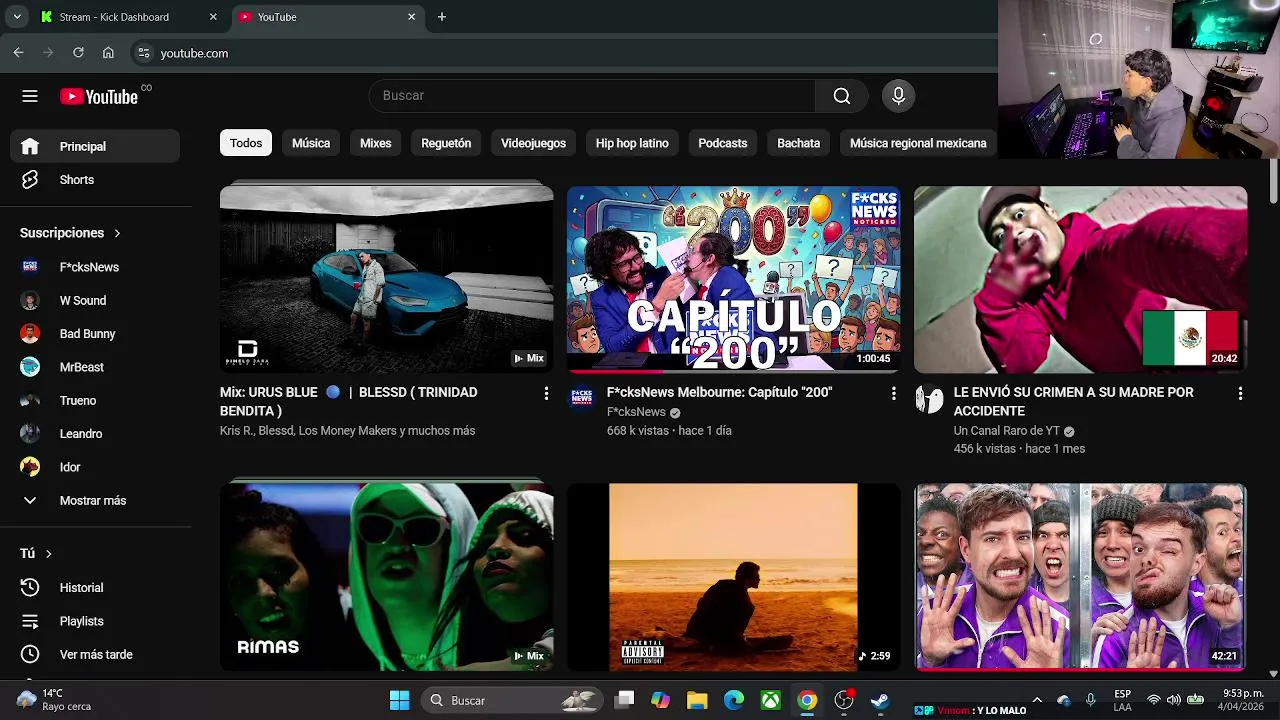
Task: Click the browser home button
Action: pos(108,53)
